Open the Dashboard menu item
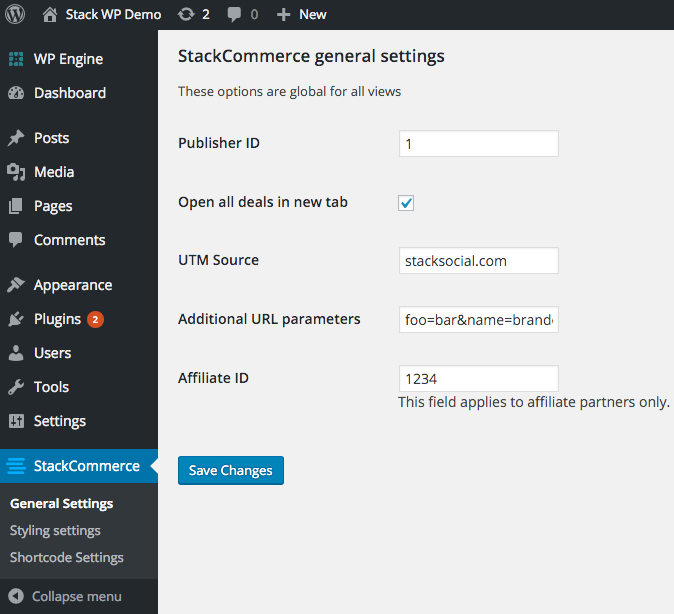674x614 pixels. tap(70, 93)
